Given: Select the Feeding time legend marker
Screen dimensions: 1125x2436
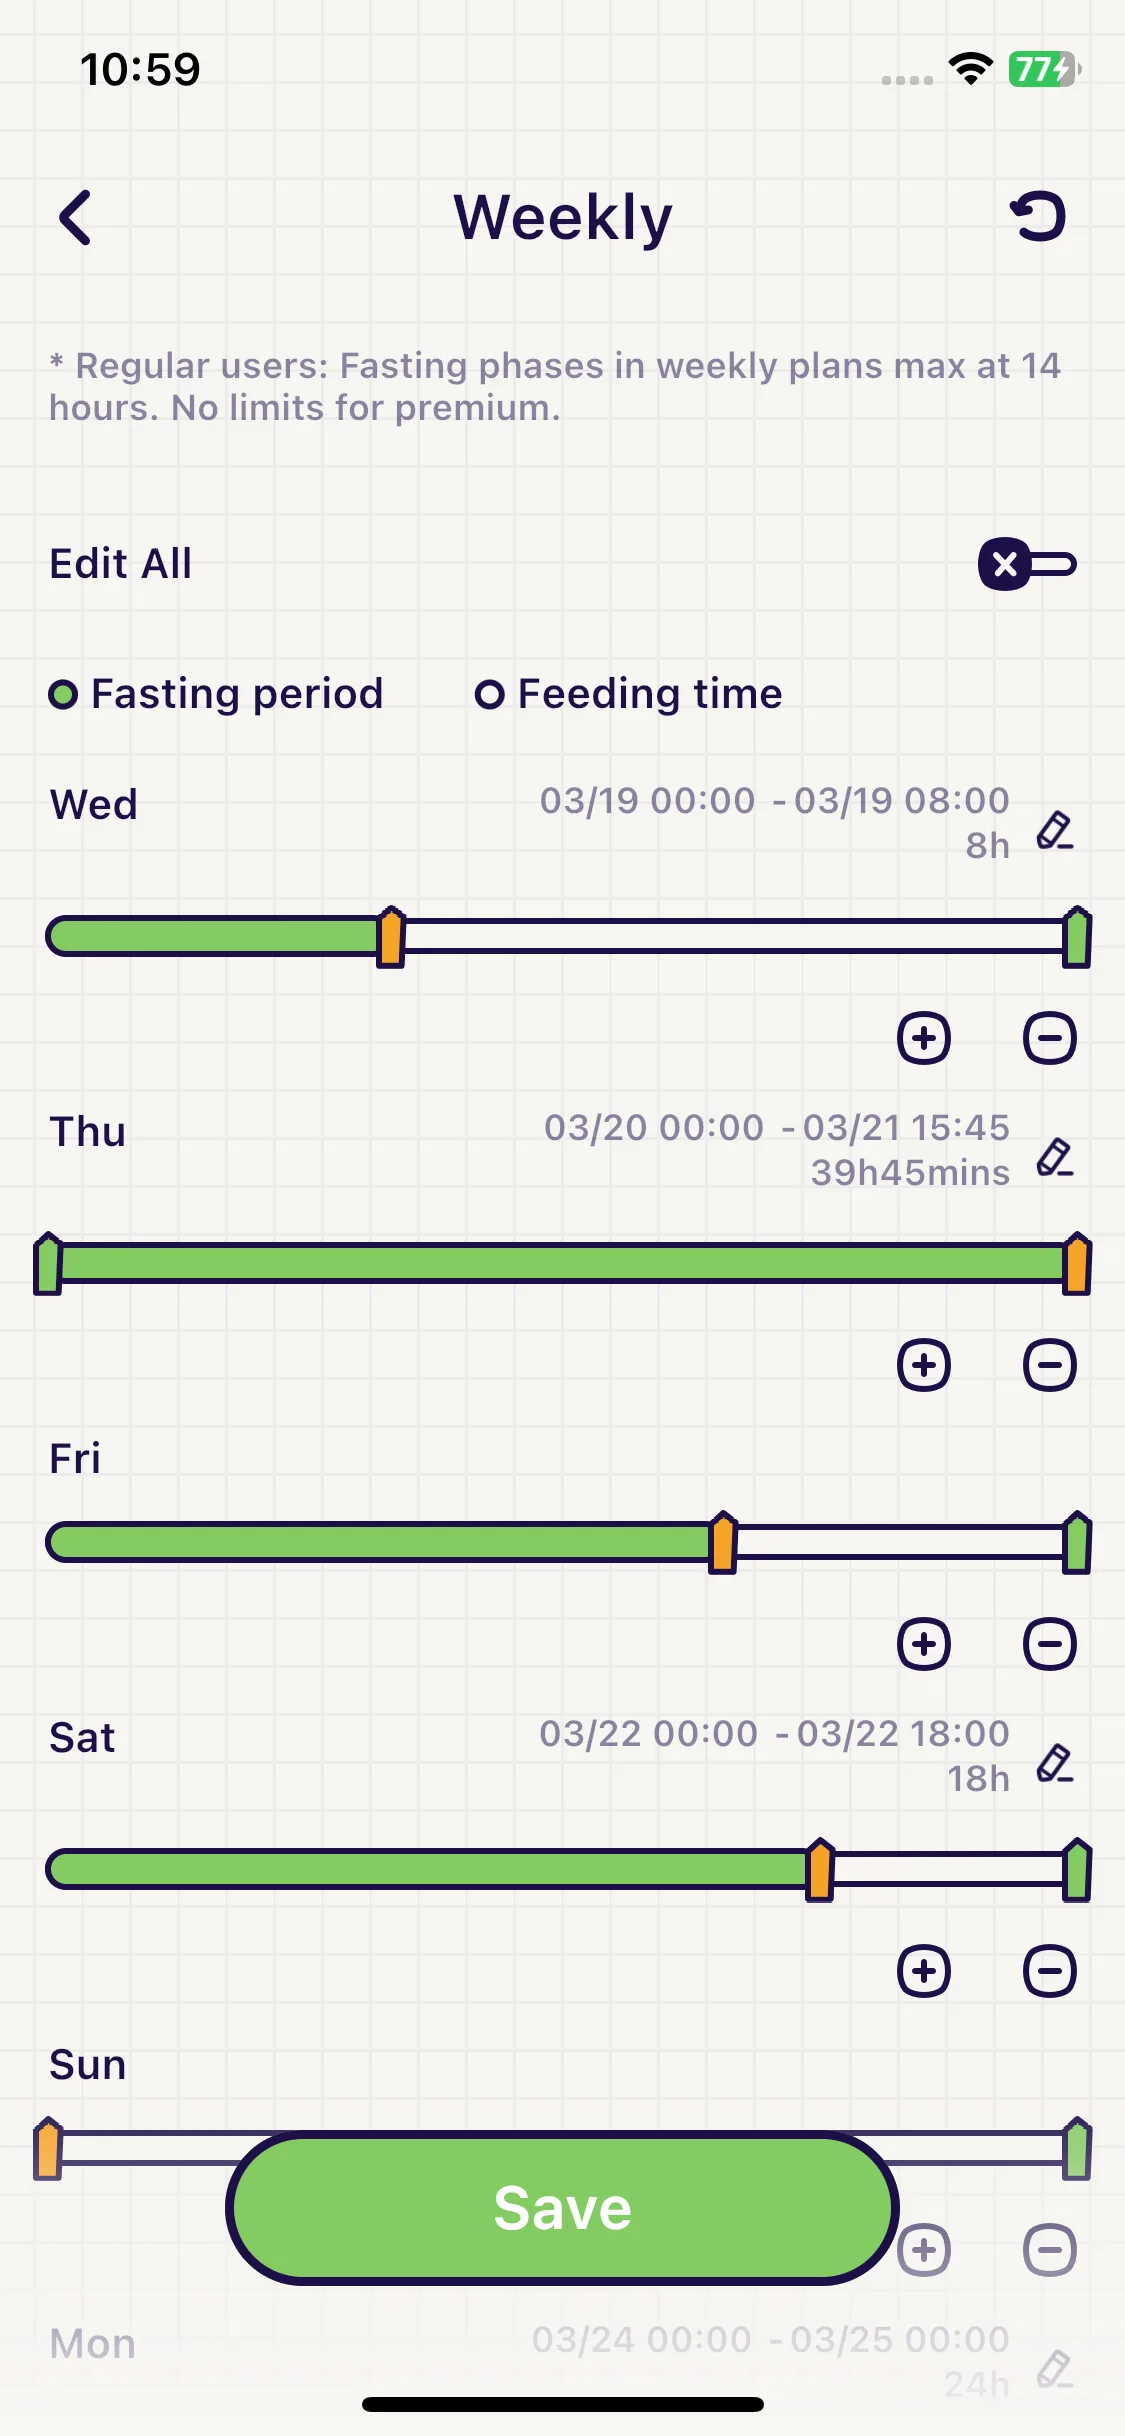Looking at the screenshot, I should (x=489, y=694).
